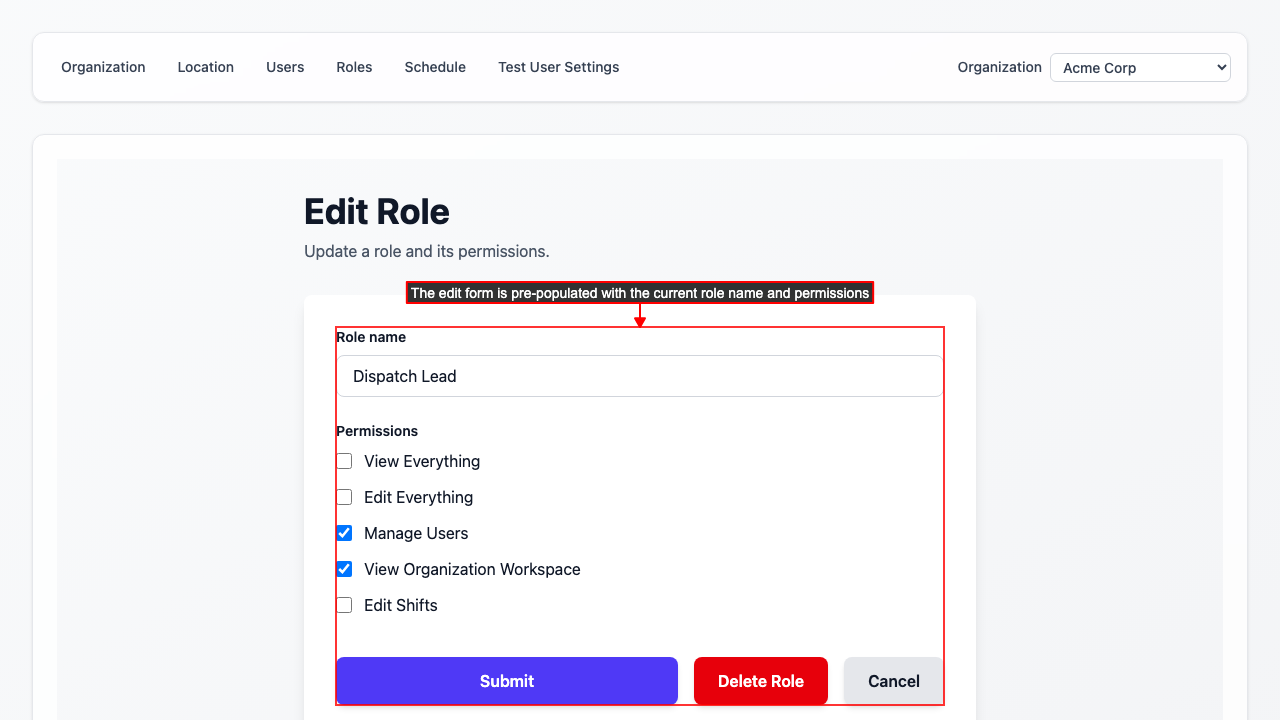Submit the edited role
This screenshot has width=1280, height=720.
pos(506,681)
